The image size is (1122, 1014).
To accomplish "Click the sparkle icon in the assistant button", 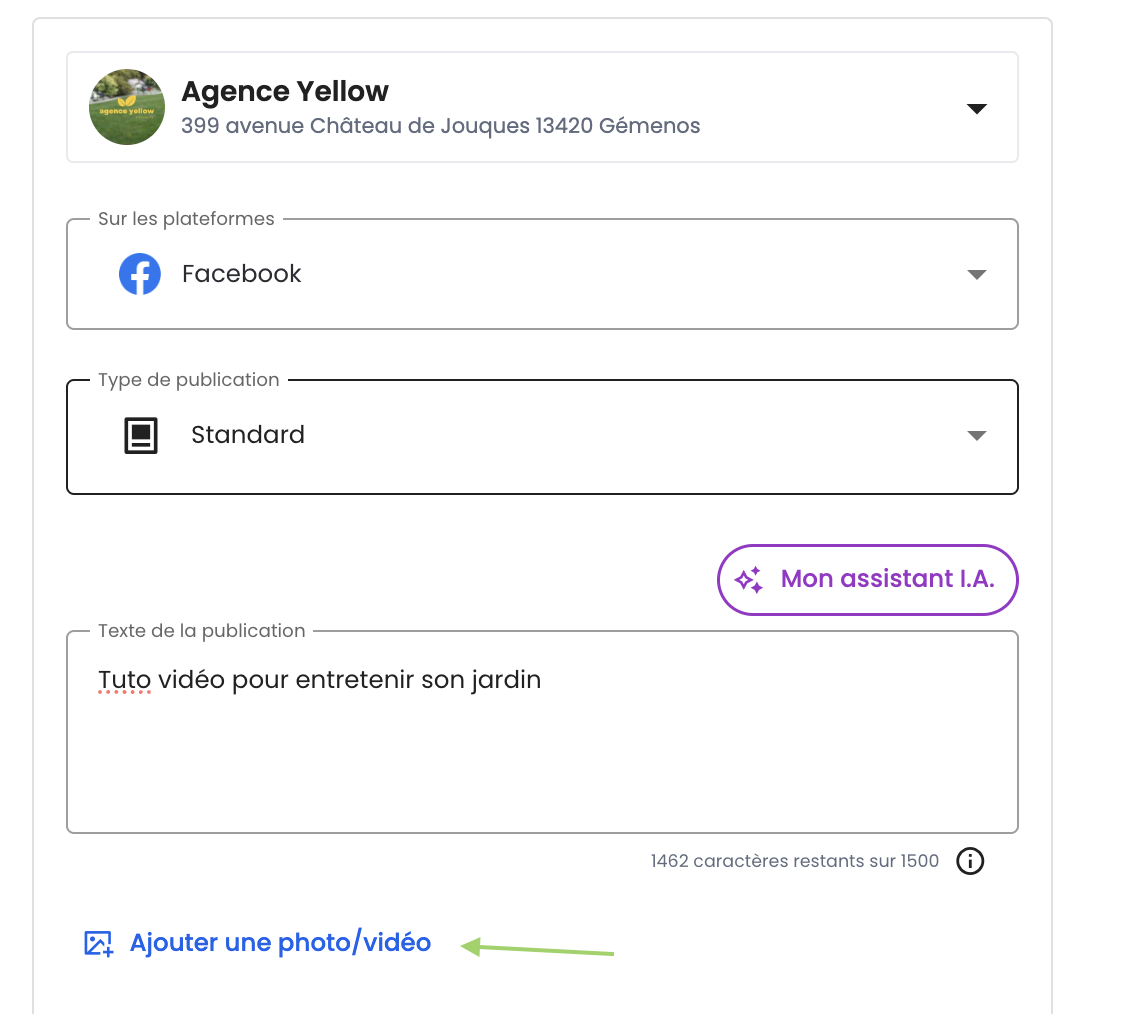I will 749,580.
